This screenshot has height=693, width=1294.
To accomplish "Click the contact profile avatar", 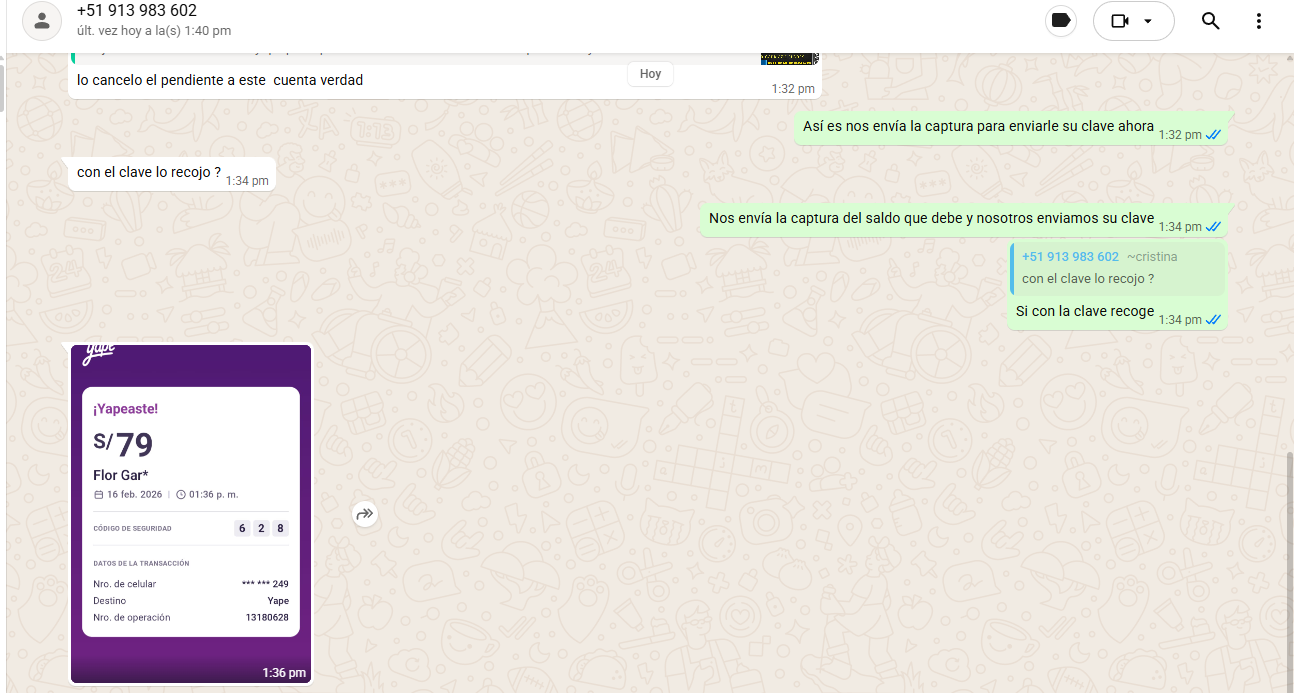I will [41, 21].
